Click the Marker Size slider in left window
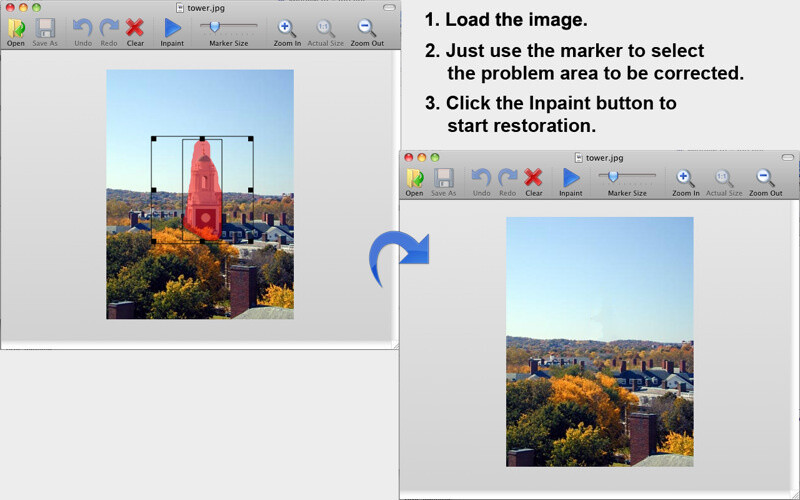 (x=229, y=26)
